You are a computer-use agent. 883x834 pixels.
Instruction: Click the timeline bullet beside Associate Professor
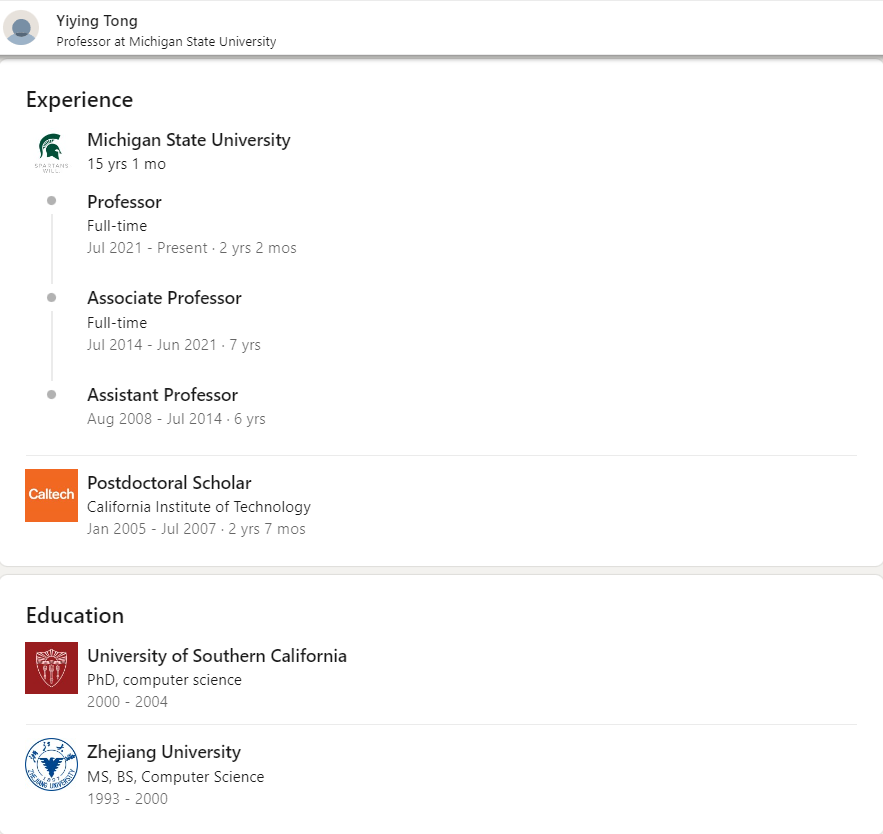click(51, 298)
